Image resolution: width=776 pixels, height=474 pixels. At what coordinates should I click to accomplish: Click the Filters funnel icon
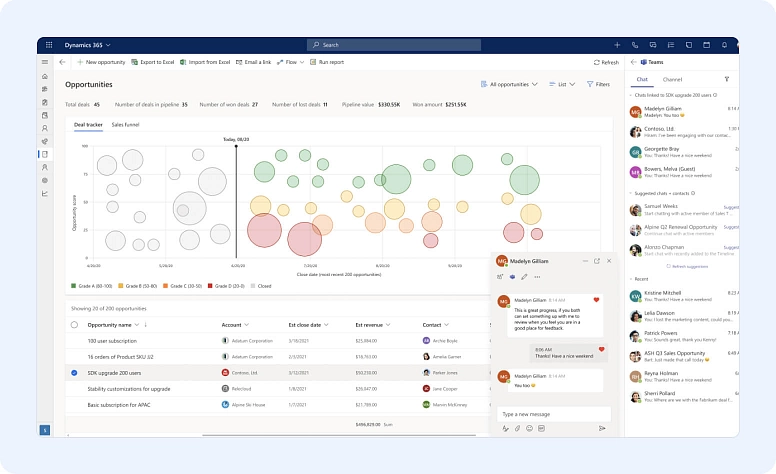(590, 84)
